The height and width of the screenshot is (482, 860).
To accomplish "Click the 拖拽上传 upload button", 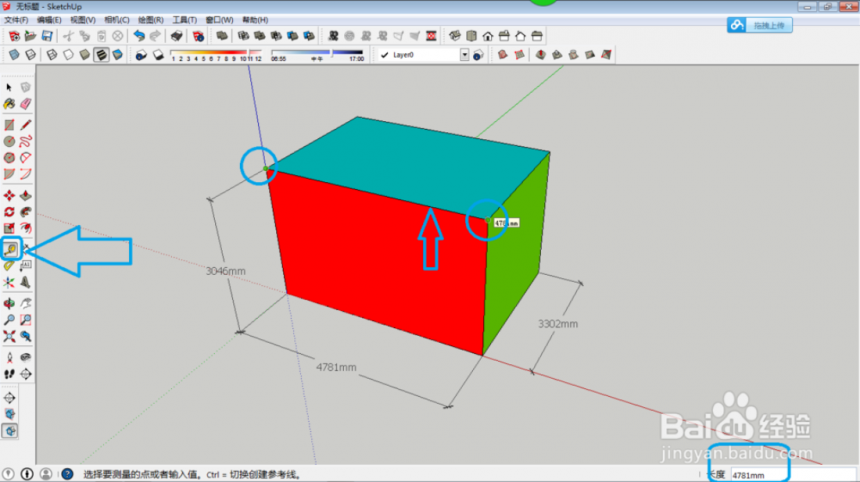I will [760, 25].
